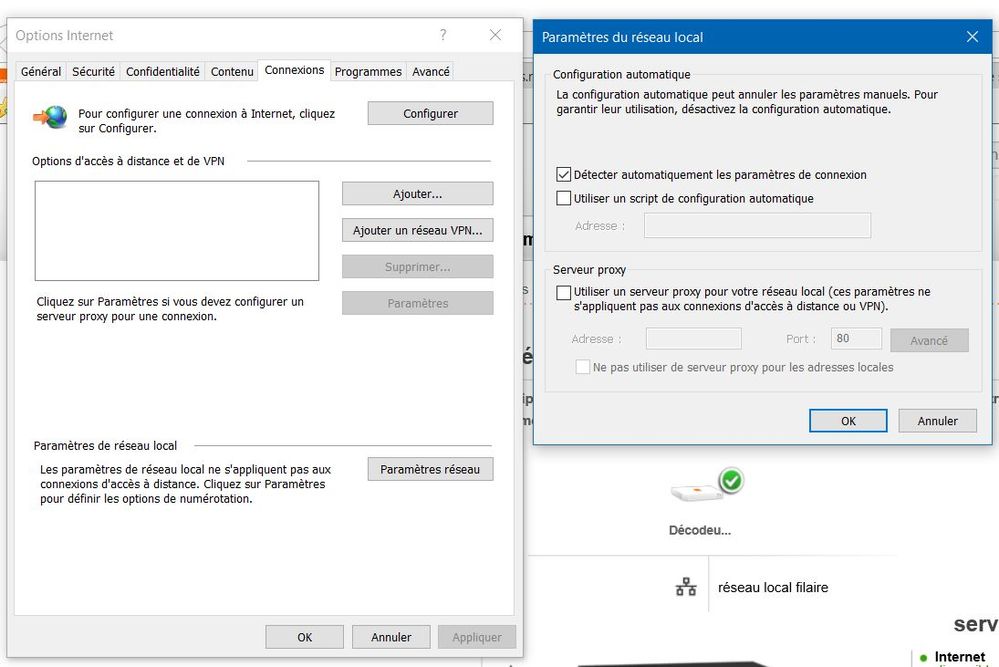Open the Contenu tab
This screenshot has width=999, height=667.
(x=232, y=71)
